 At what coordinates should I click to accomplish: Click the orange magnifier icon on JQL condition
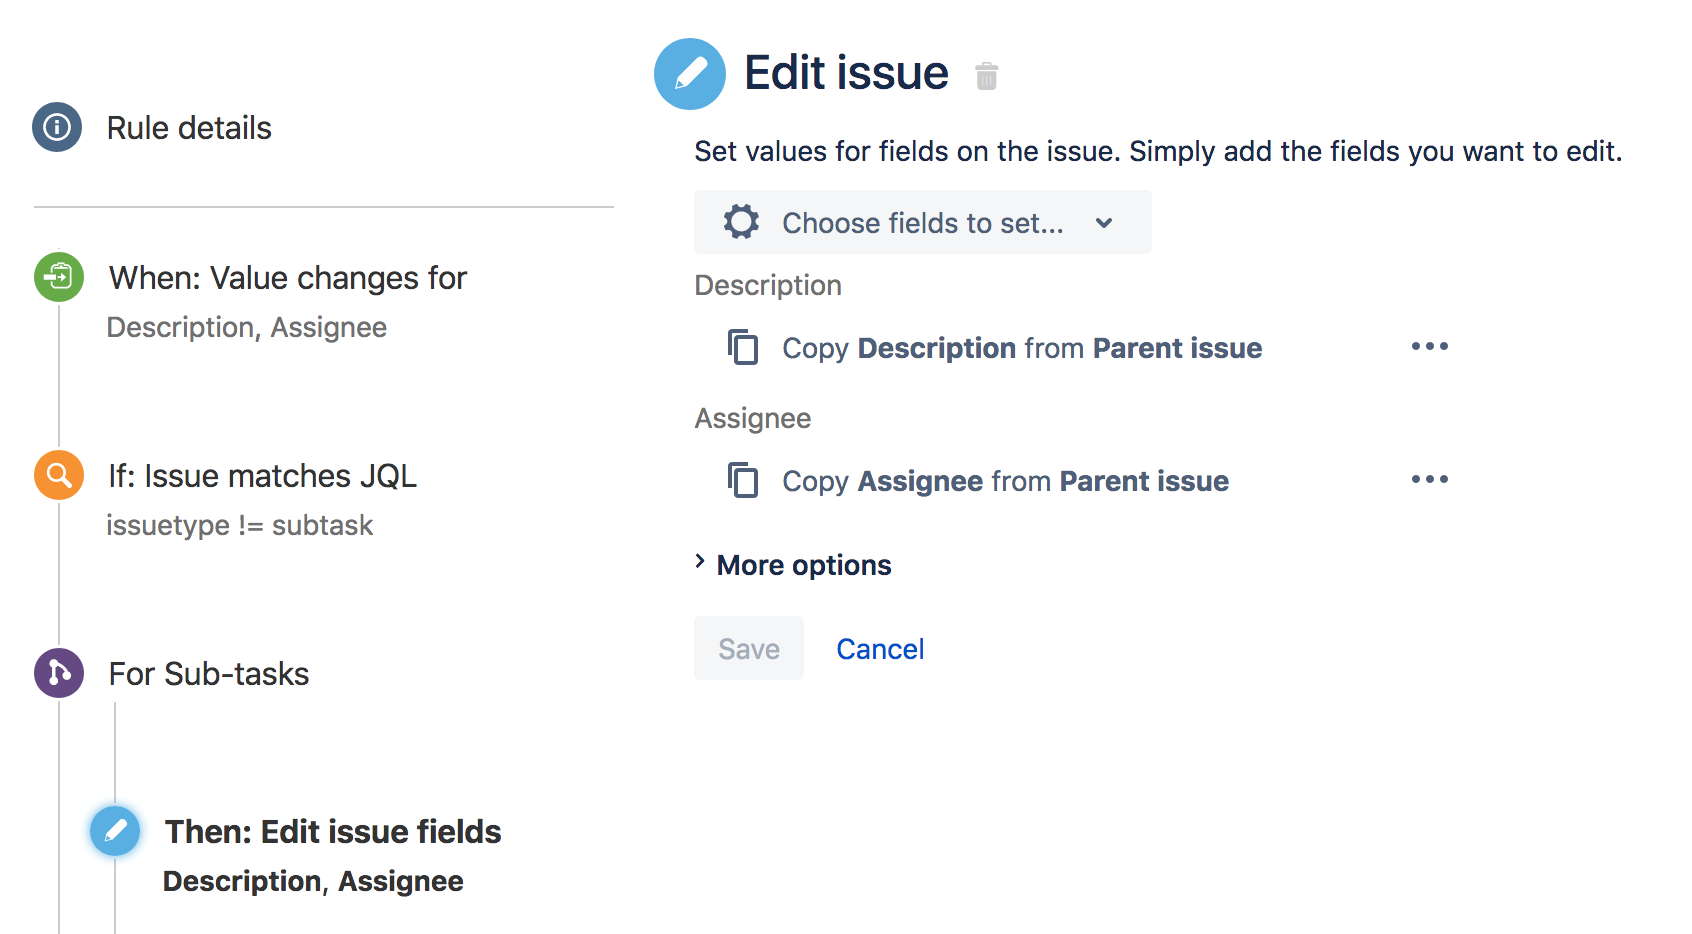pos(58,475)
